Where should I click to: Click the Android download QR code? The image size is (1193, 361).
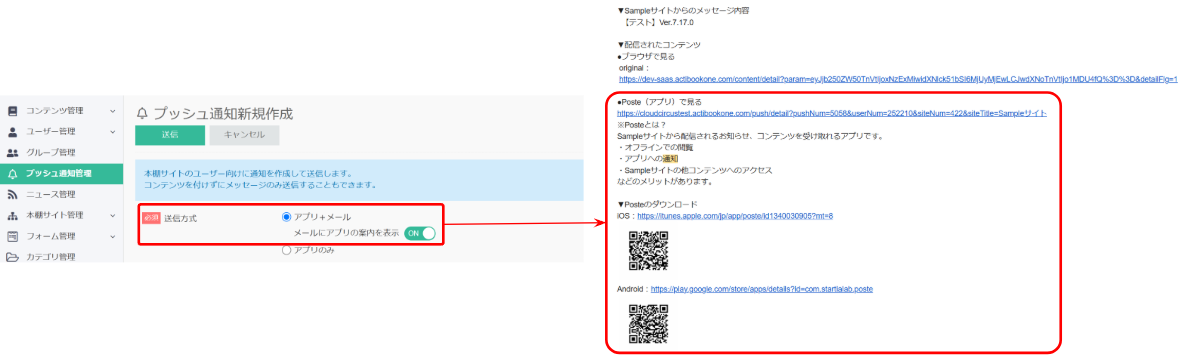[x=648, y=324]
